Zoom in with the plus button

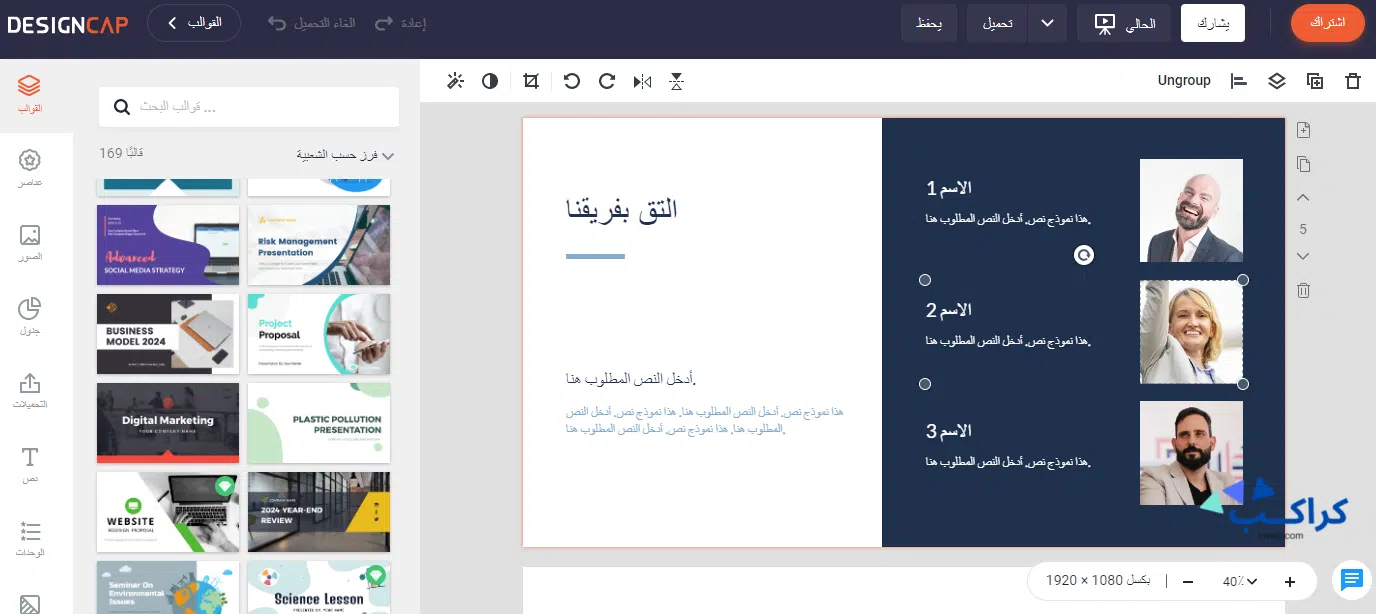[1290, 581]
